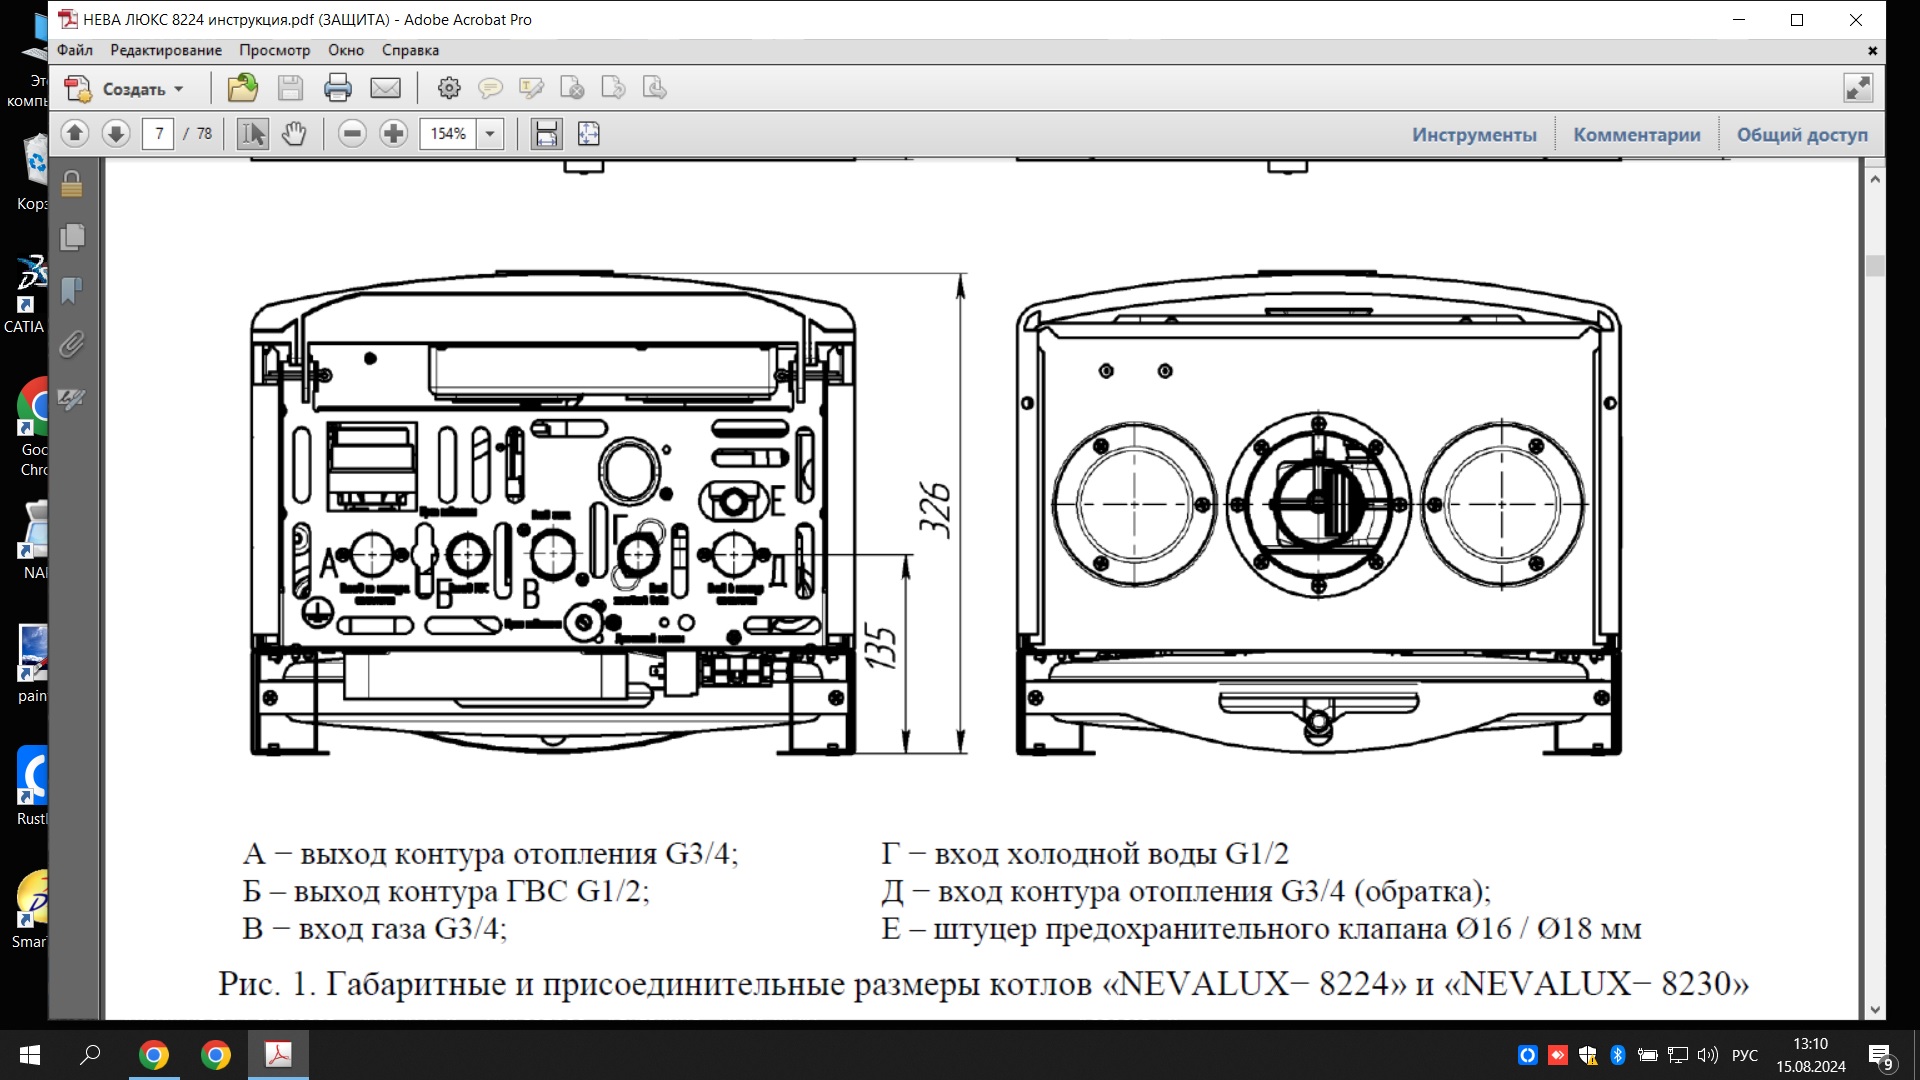Screen dimensions: 1920x1080
Task: Open Chrome from the taskbar
Action: pos(154,1055)
